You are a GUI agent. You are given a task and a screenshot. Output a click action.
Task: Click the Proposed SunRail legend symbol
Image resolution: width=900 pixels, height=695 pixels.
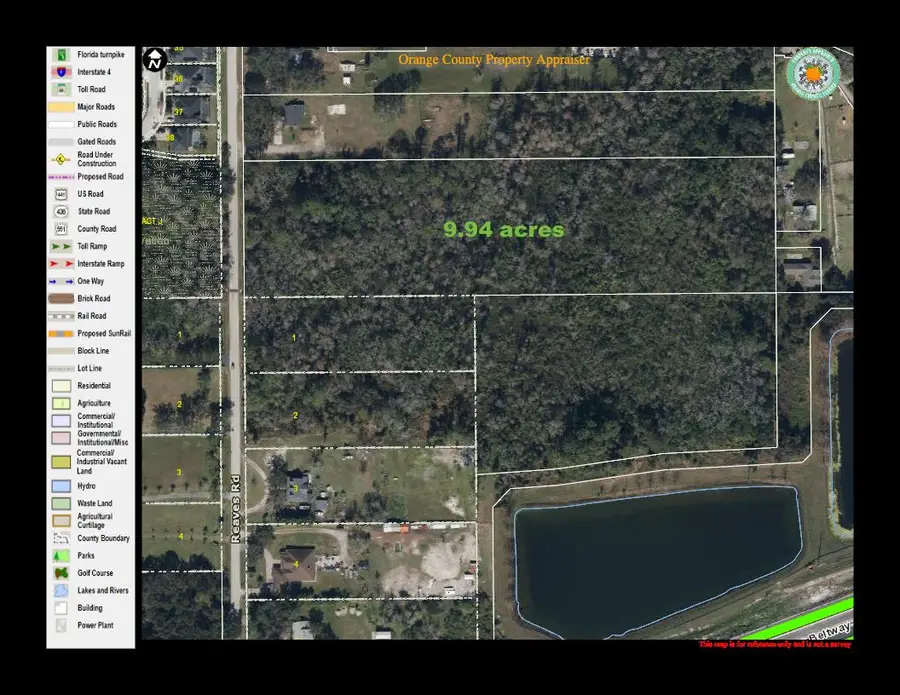(x=60, y=333)
